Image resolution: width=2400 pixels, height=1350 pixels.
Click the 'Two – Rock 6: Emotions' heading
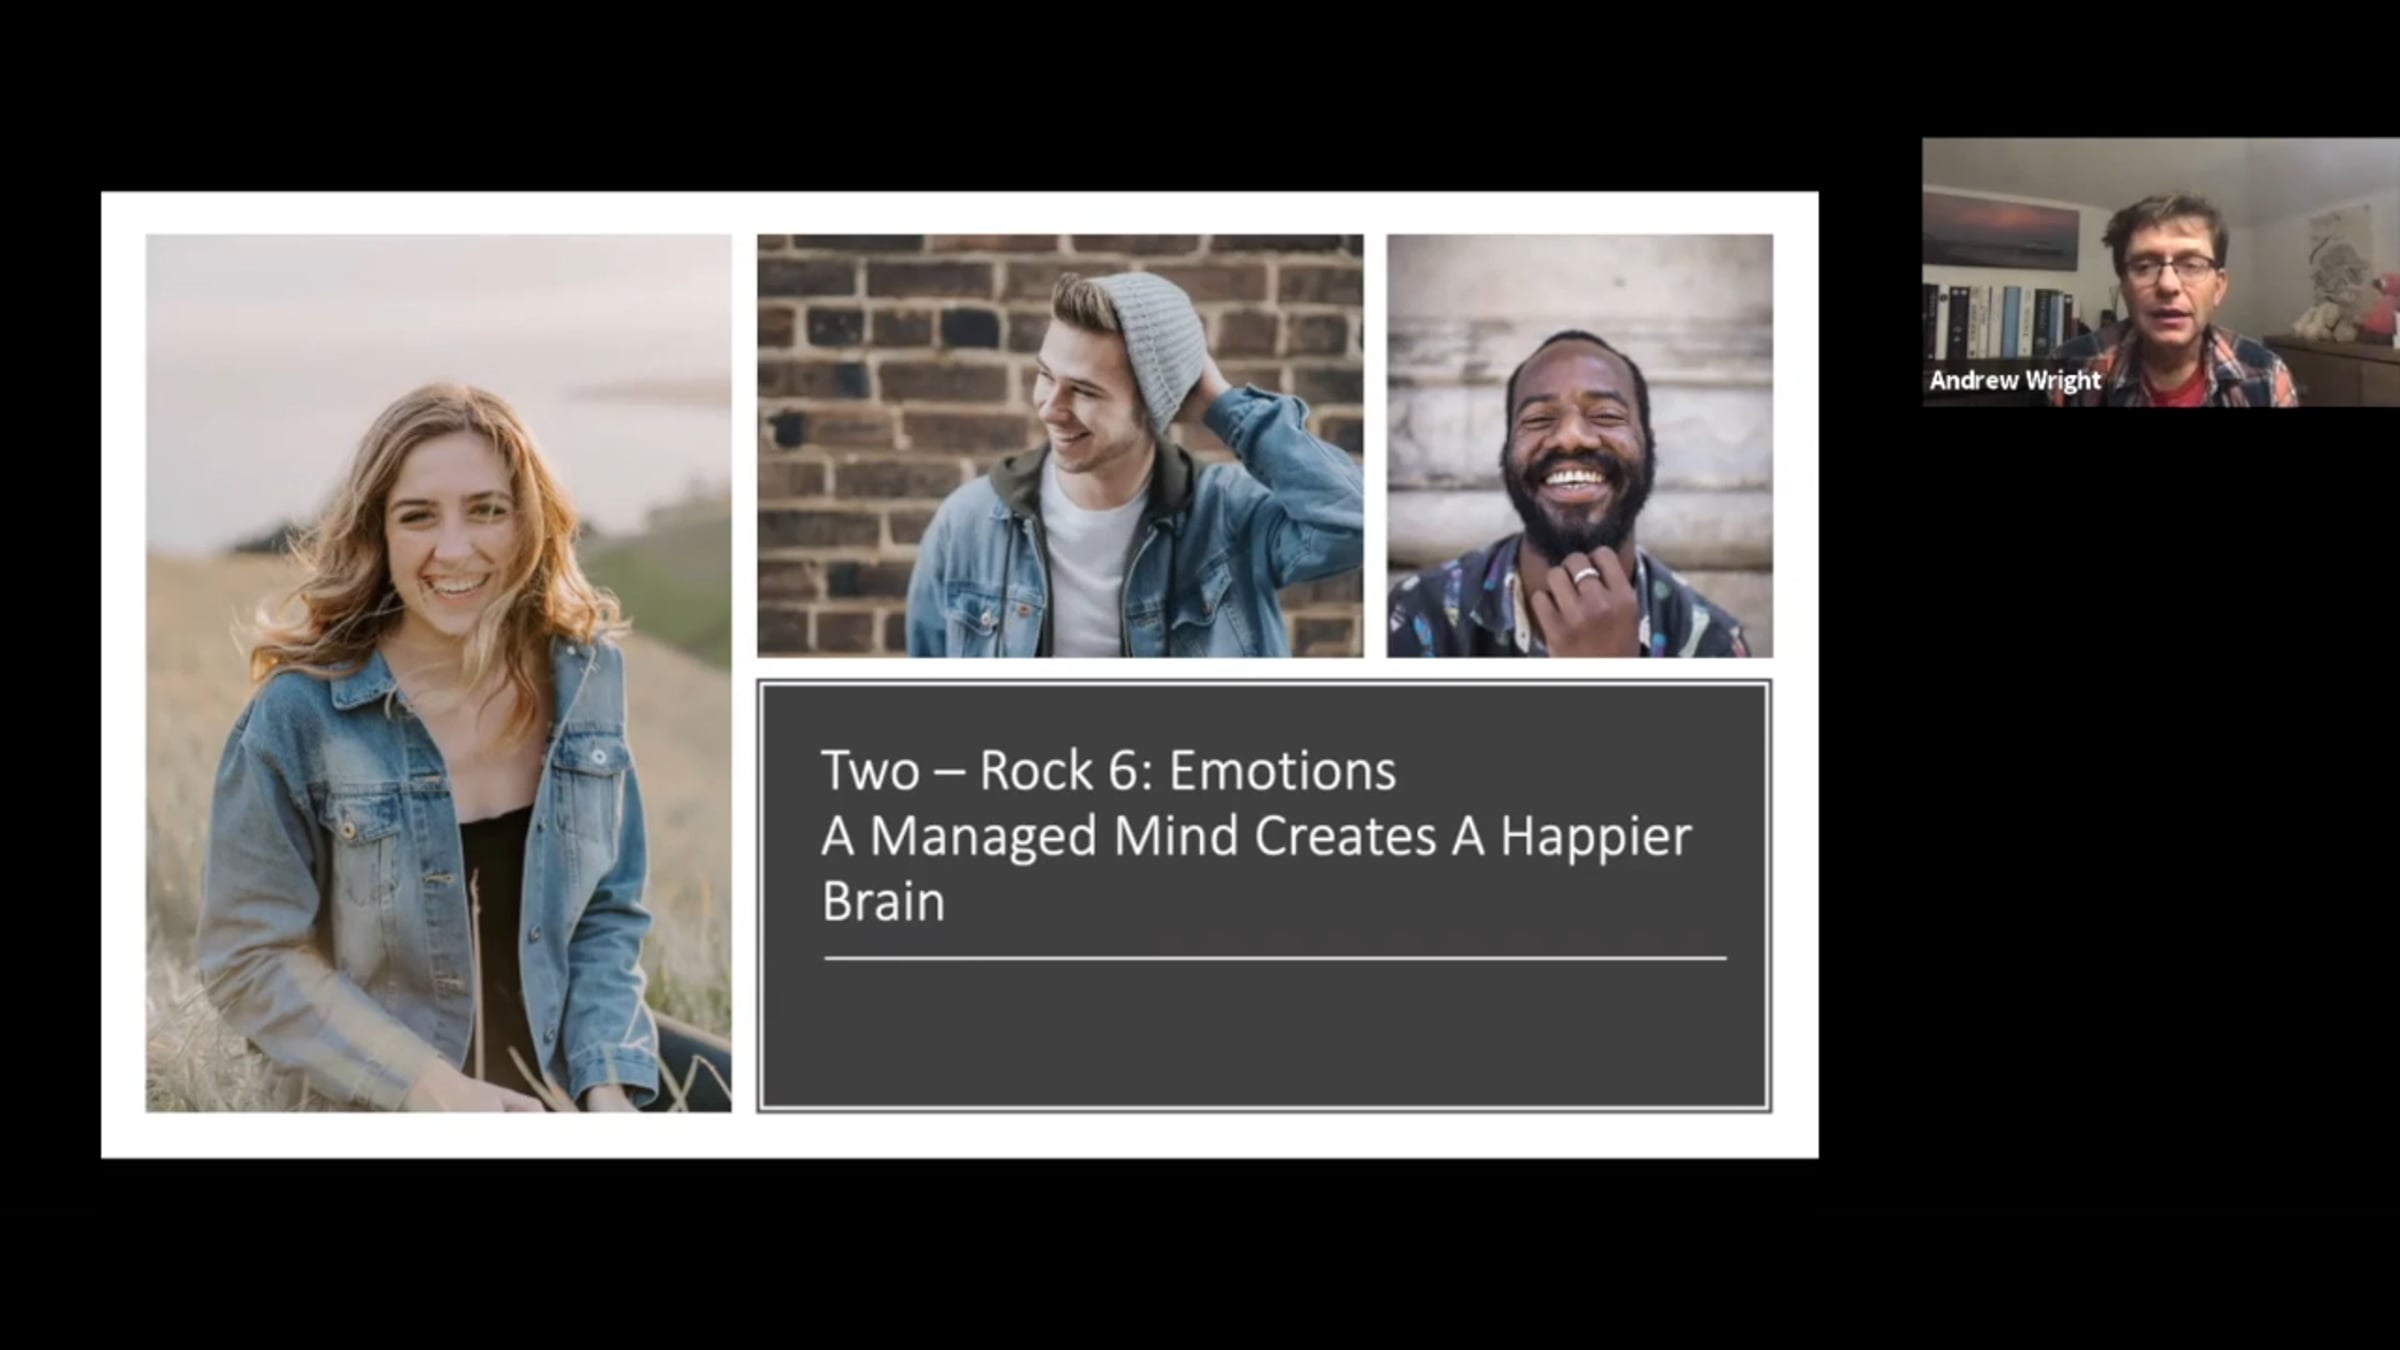(1107, 771)
